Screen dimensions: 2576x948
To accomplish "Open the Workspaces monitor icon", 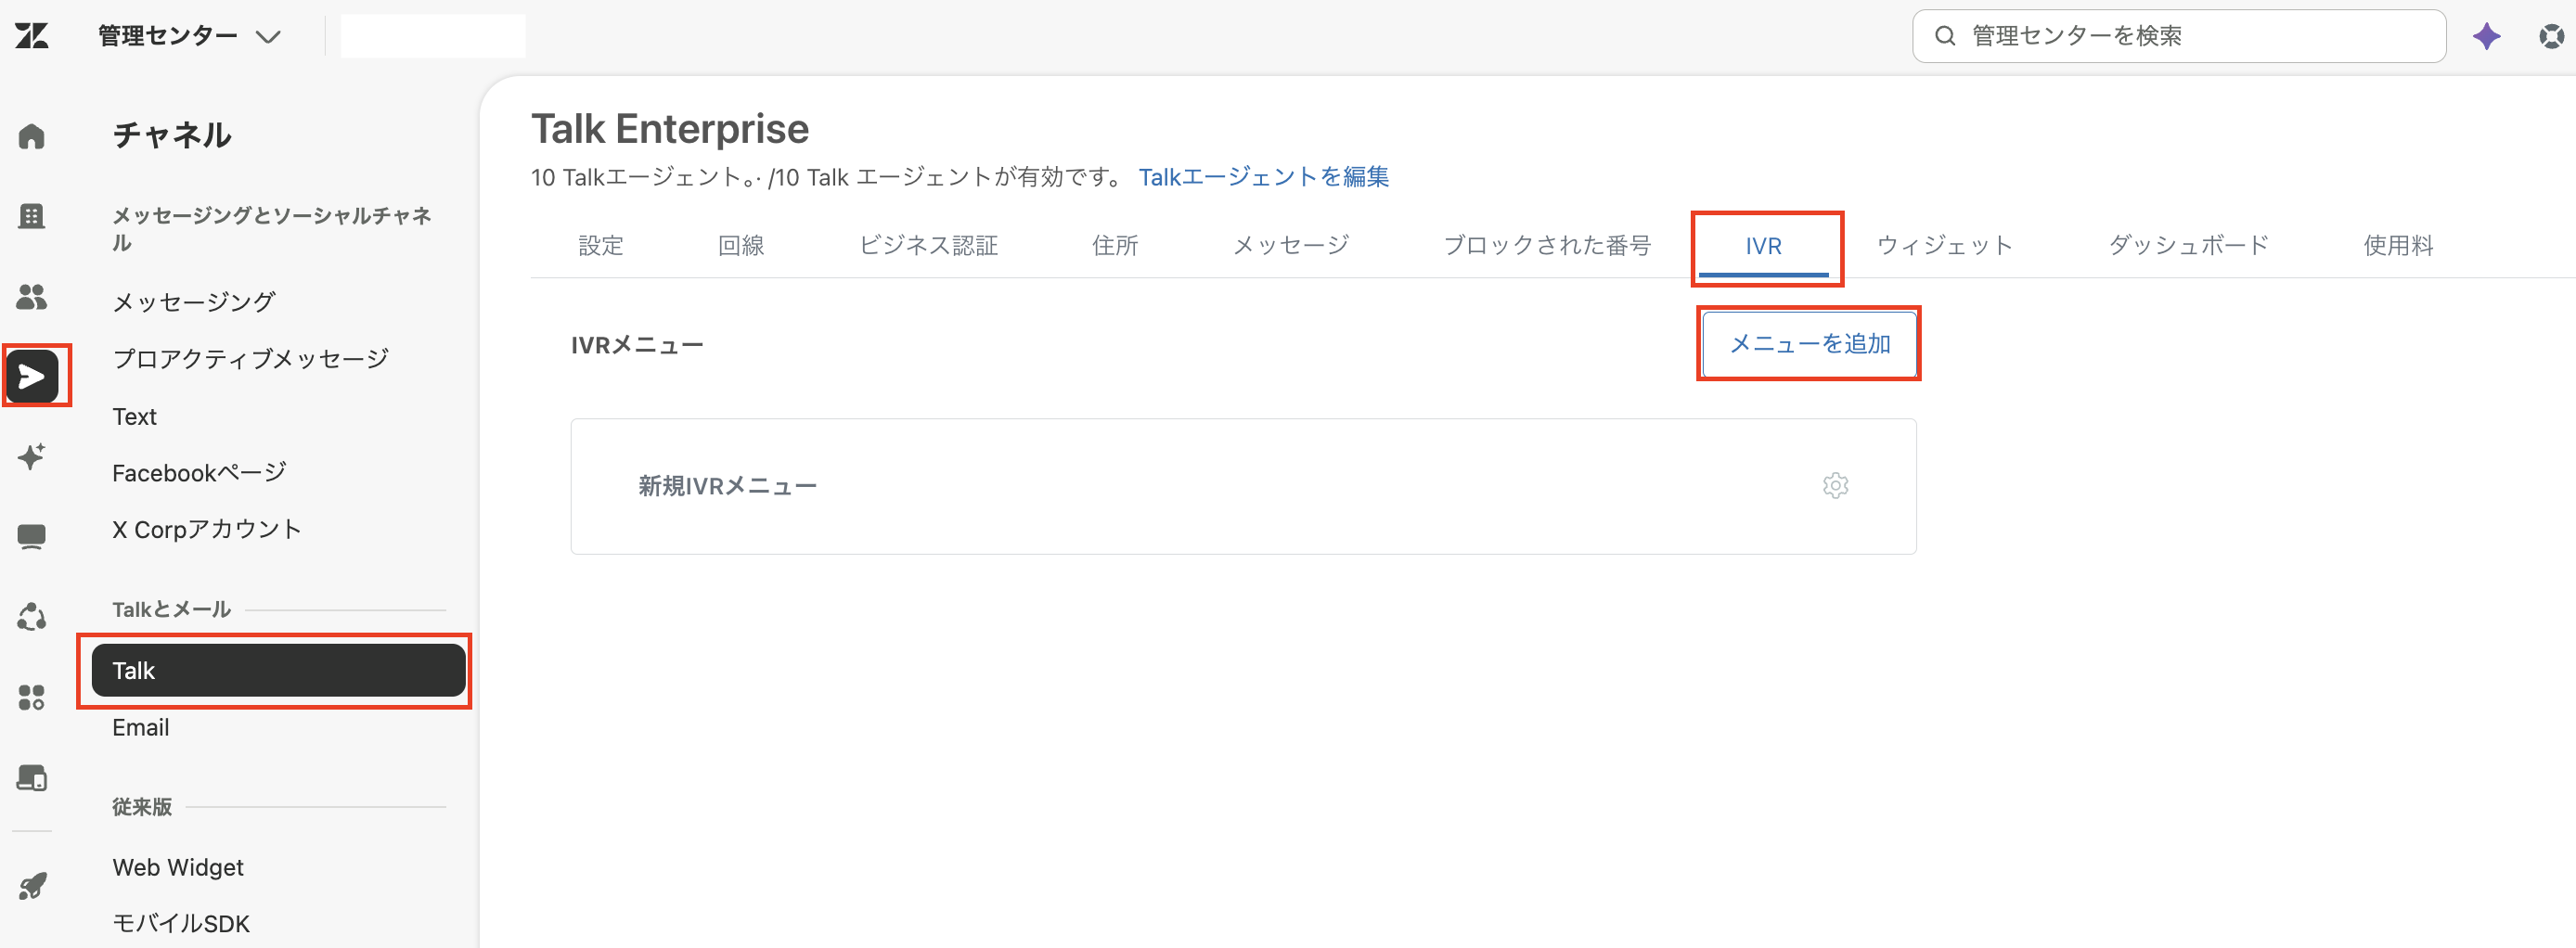I will tap(32, 537).
